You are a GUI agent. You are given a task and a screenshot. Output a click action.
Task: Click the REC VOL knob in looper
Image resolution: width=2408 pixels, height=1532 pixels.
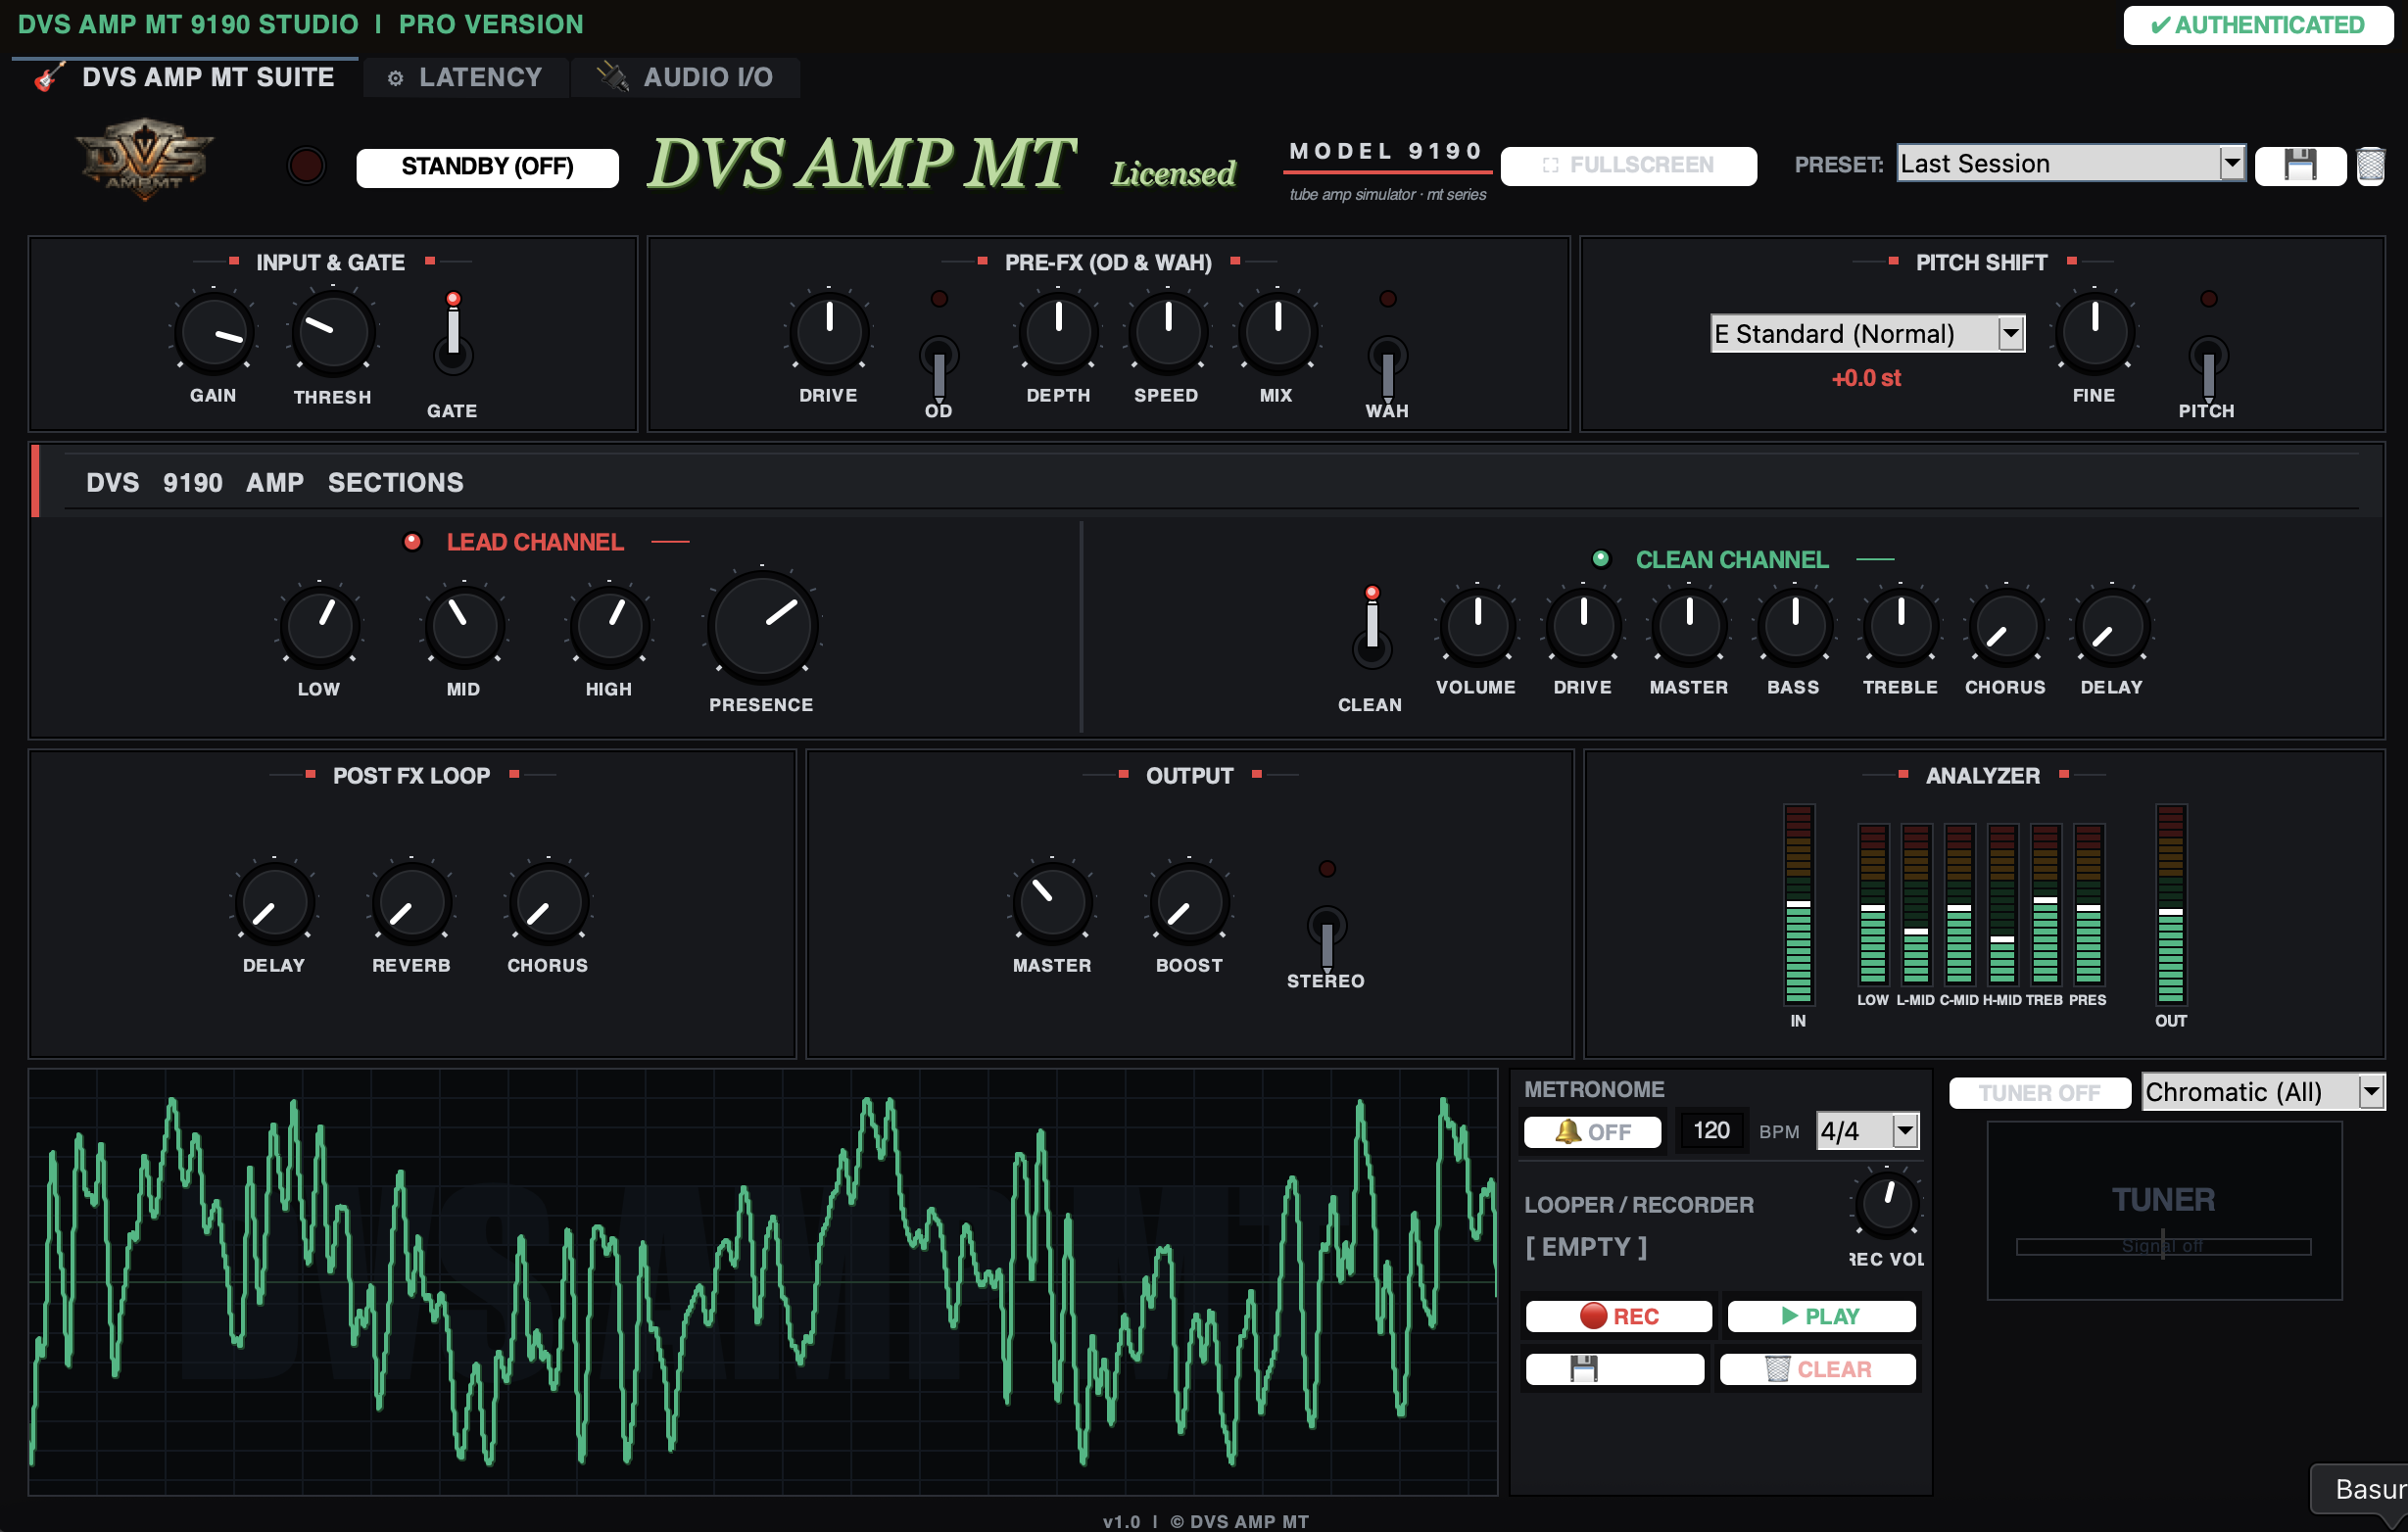pyautogui.click(x=1887, y=1202)
